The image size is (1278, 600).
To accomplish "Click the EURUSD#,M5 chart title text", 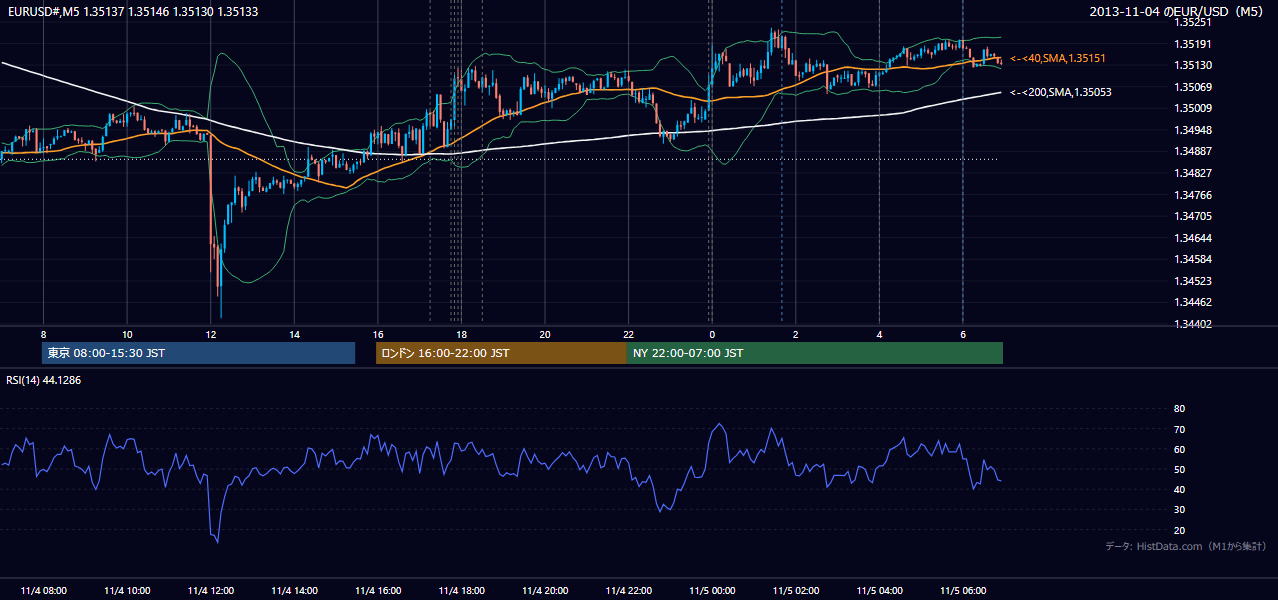I will click(132, 11).
